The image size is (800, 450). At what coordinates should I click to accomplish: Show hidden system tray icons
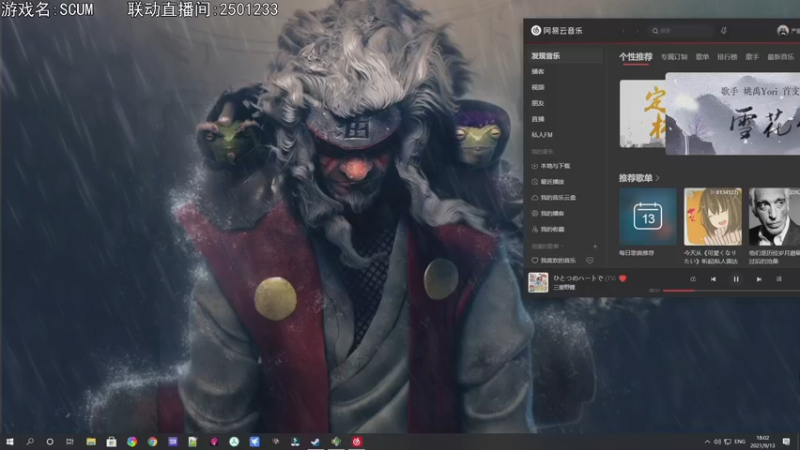pos(707,442)
